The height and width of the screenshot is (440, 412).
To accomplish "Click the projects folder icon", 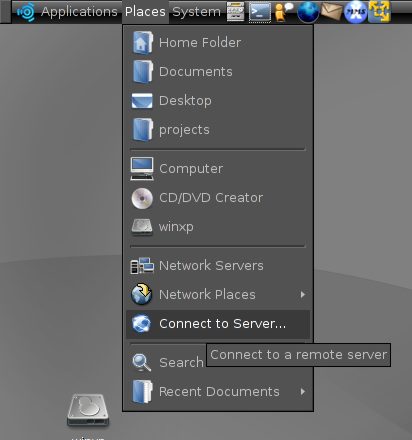I will pyautogui.click(x=142, y=130).
